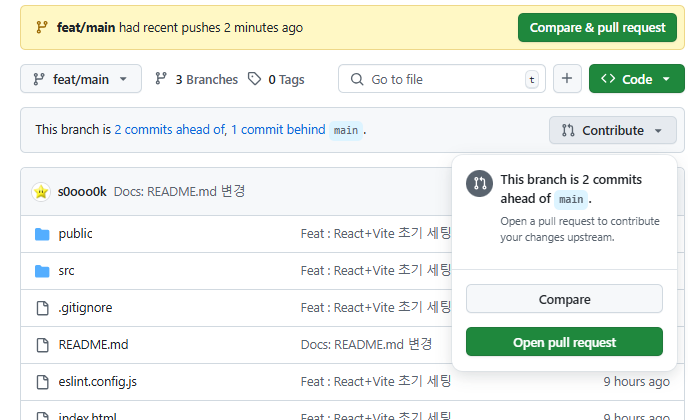Open the public folder
Screen dimensions: 688x420
(75, 234)
